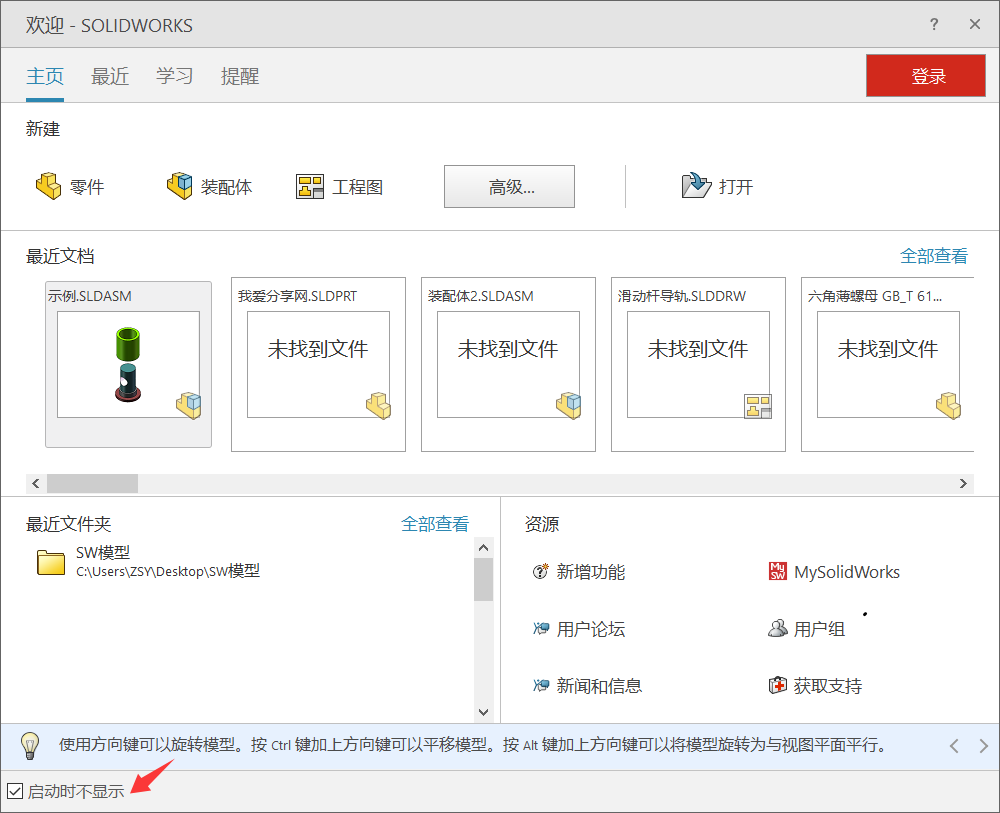Click the help question mark button
Viewport: 1000px width, 813px height.
pyautogui.click(x=934, y=24)
